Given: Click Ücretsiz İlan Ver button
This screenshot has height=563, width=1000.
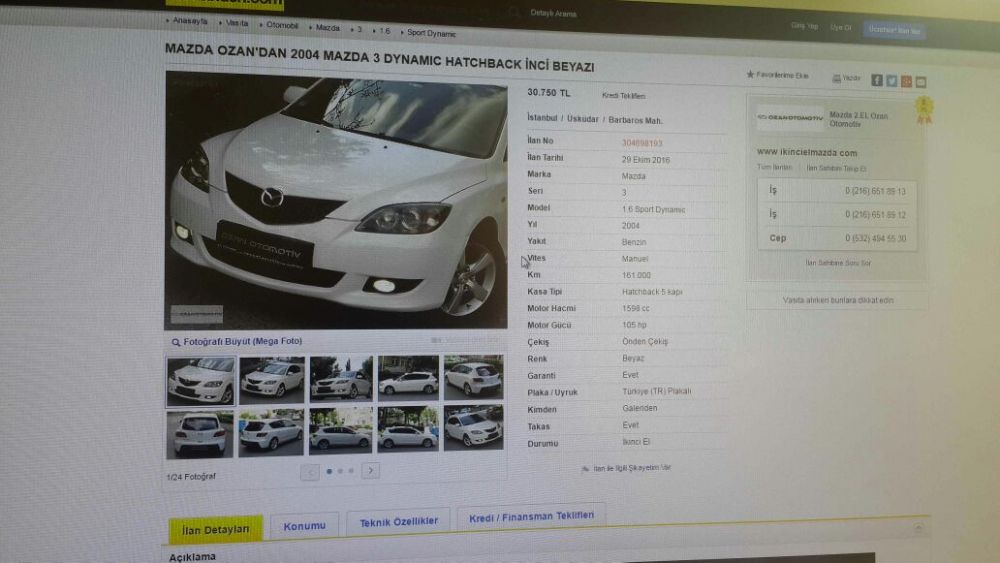Looking at the screenshot, I should coord(894,30).
